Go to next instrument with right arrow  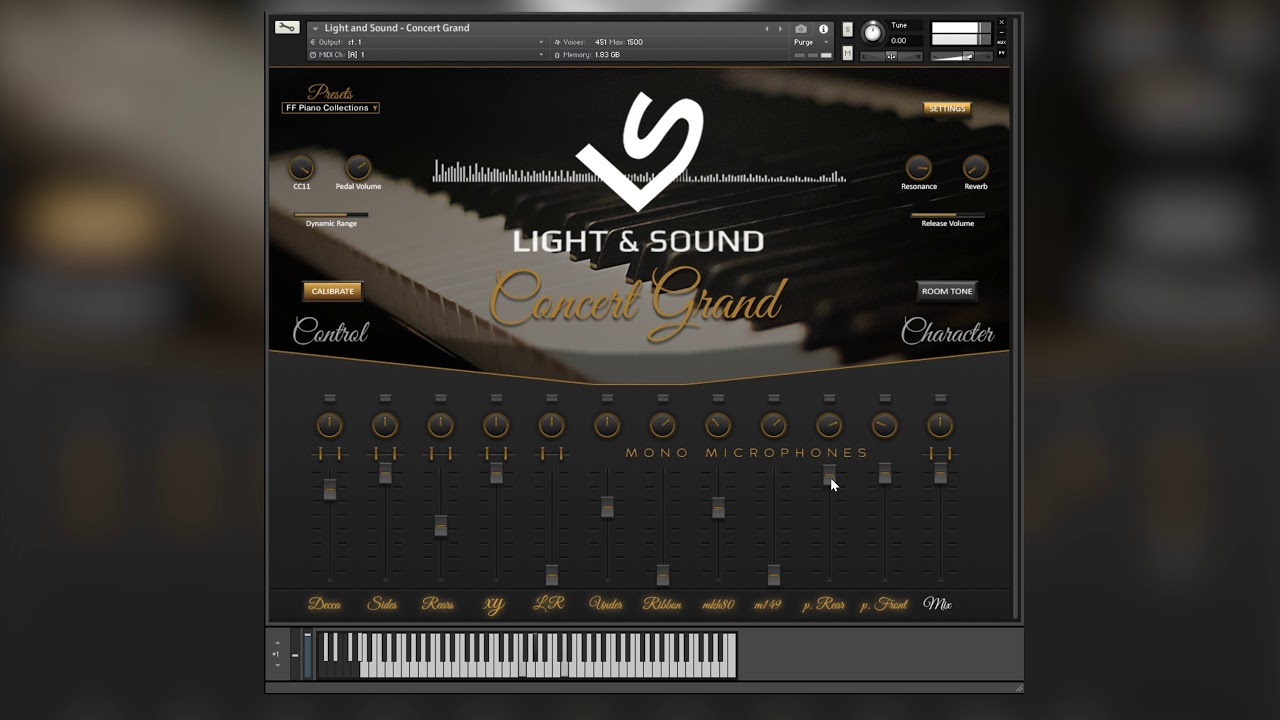tap(781, 29)
